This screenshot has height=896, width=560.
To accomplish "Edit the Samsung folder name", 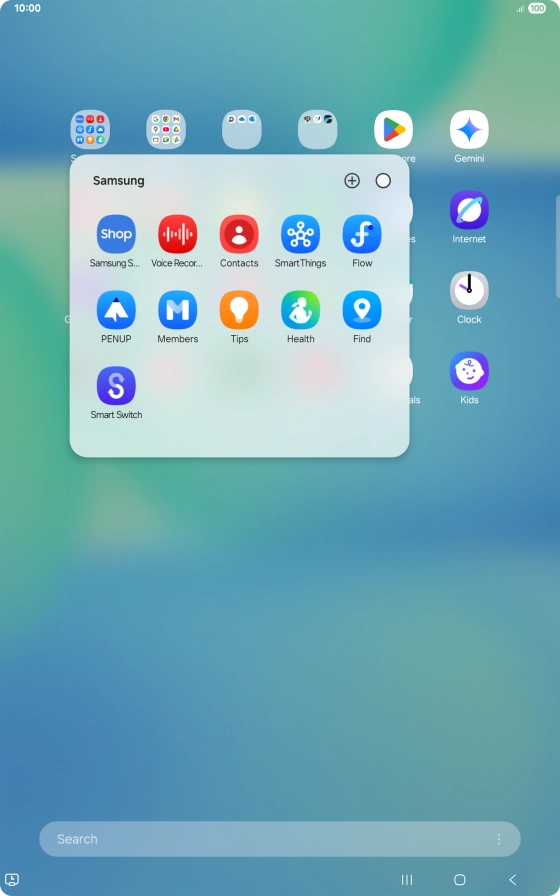I will coord(119,181).
